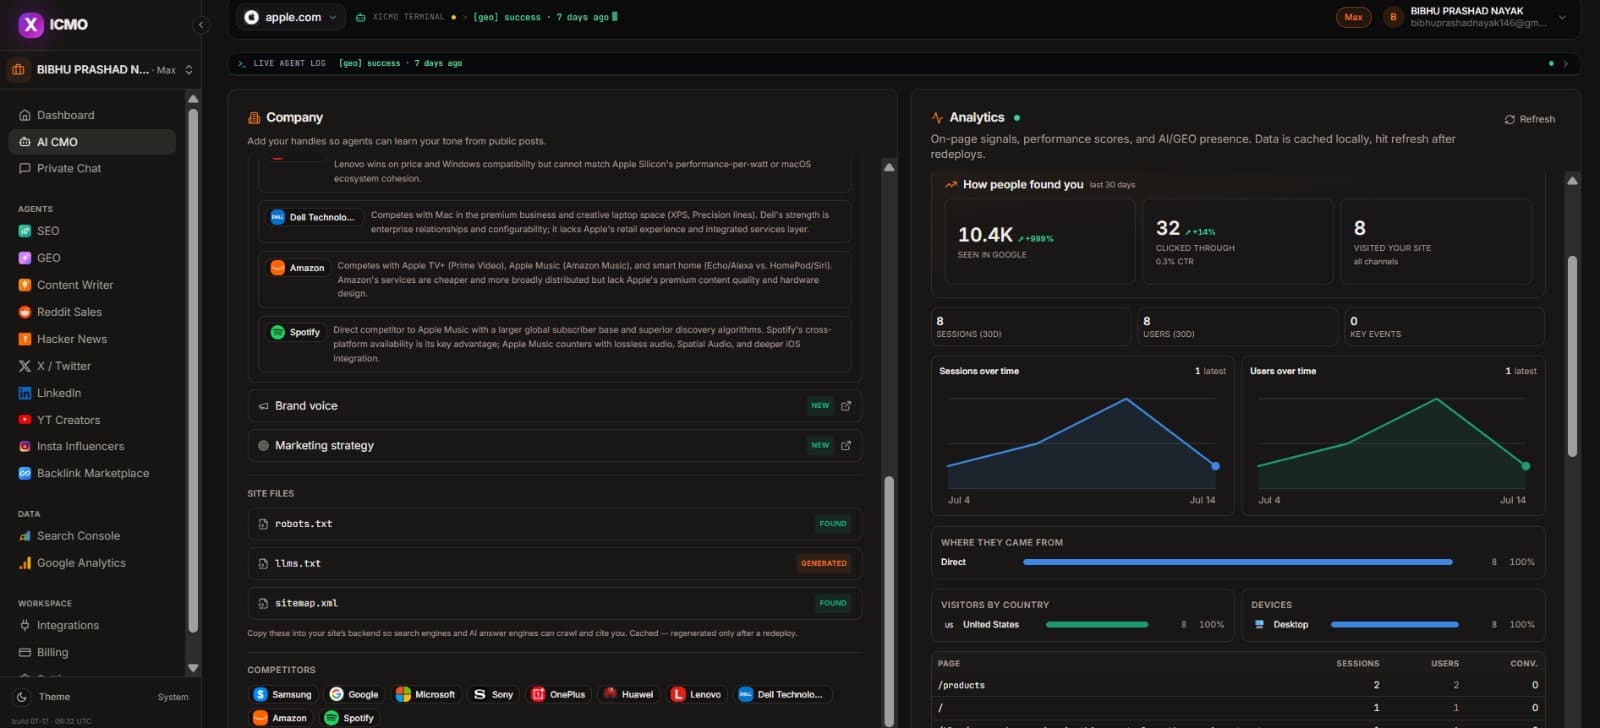Click the Company panel scrollbar

(x=889, y=600)
